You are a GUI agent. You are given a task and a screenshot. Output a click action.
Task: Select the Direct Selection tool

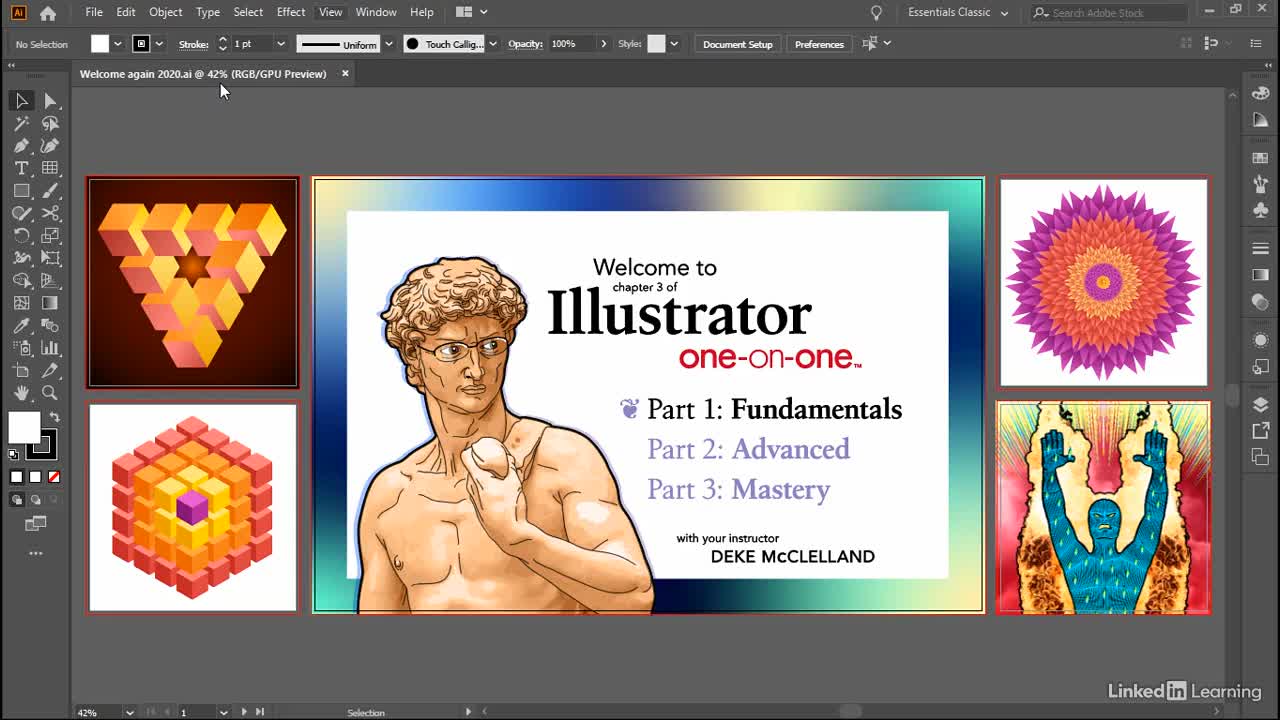coord(50,101)
